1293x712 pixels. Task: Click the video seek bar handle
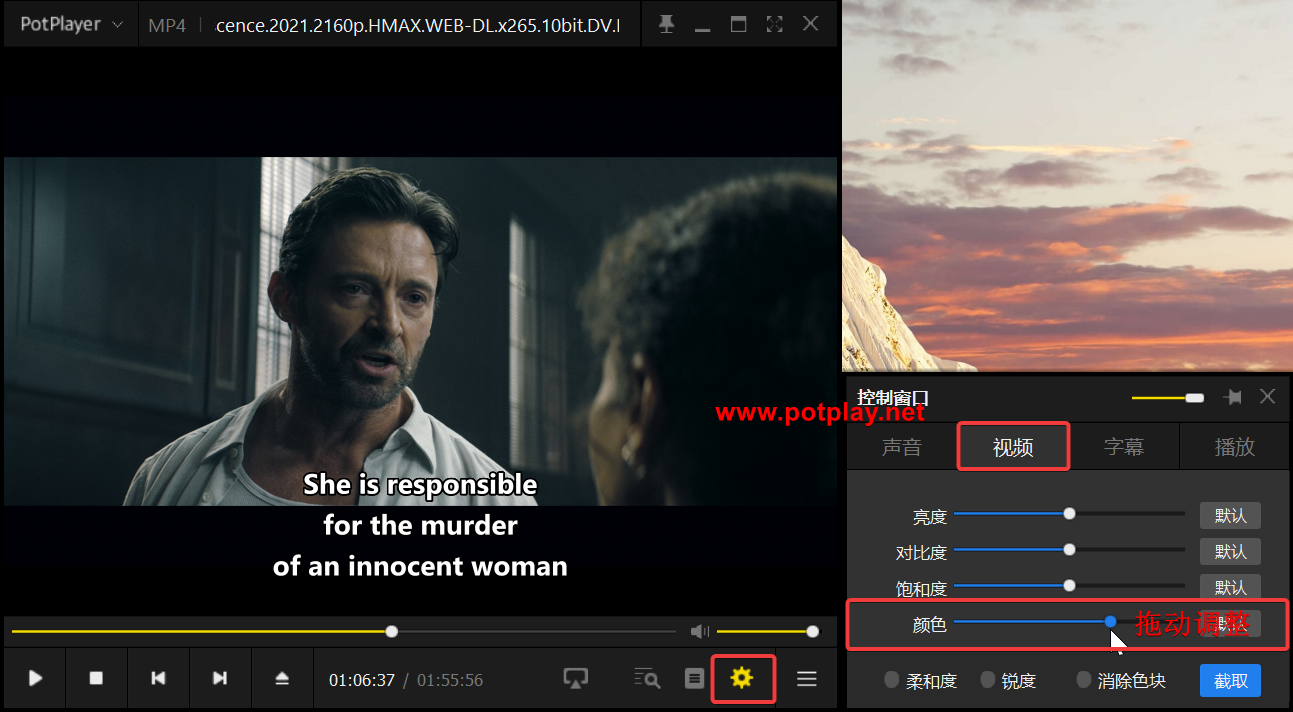tap(392, 631)
